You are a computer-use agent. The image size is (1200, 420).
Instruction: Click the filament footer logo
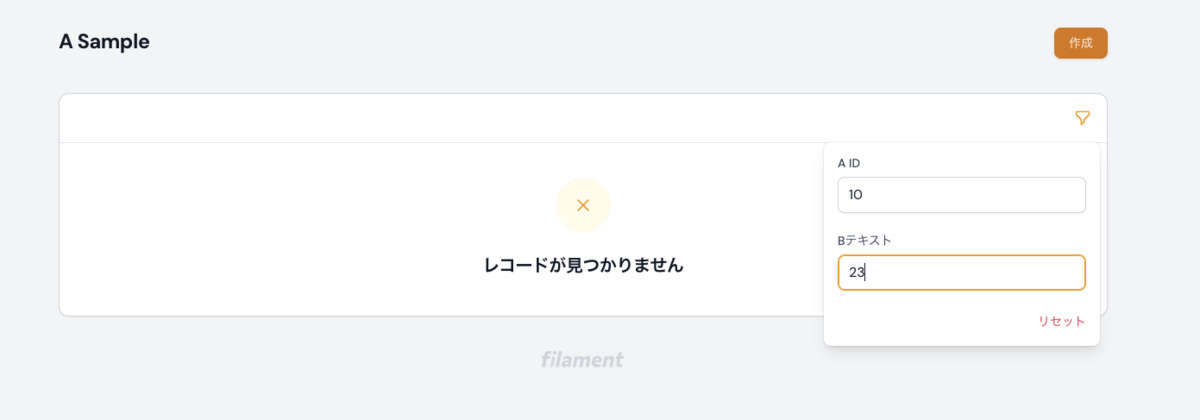[582, 360]
